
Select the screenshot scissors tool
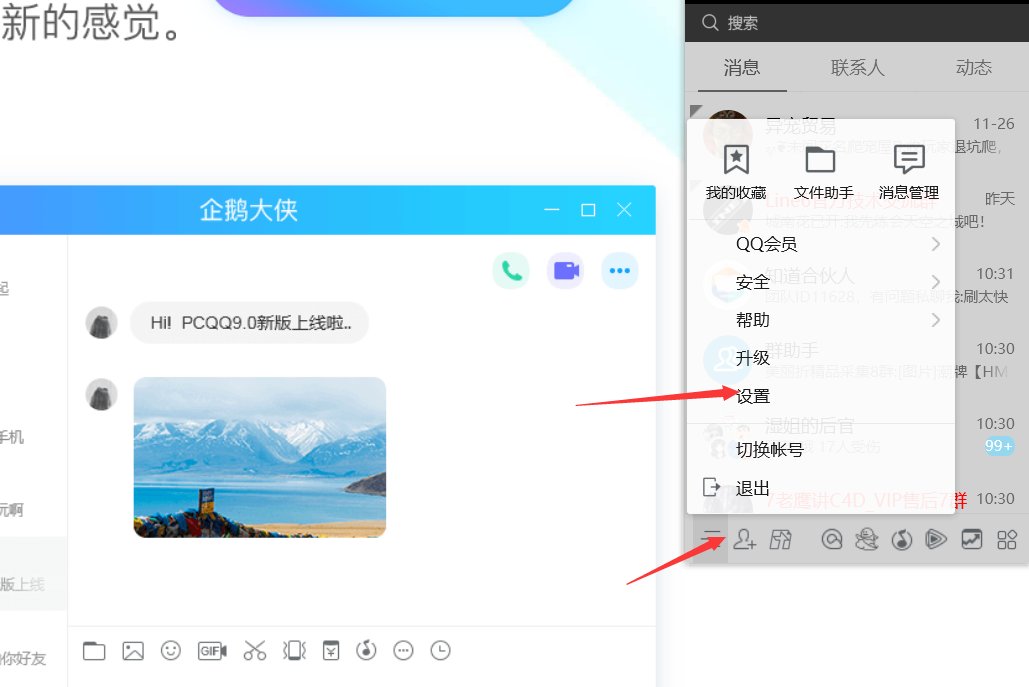pyautogui.click(x=255, y=650)
